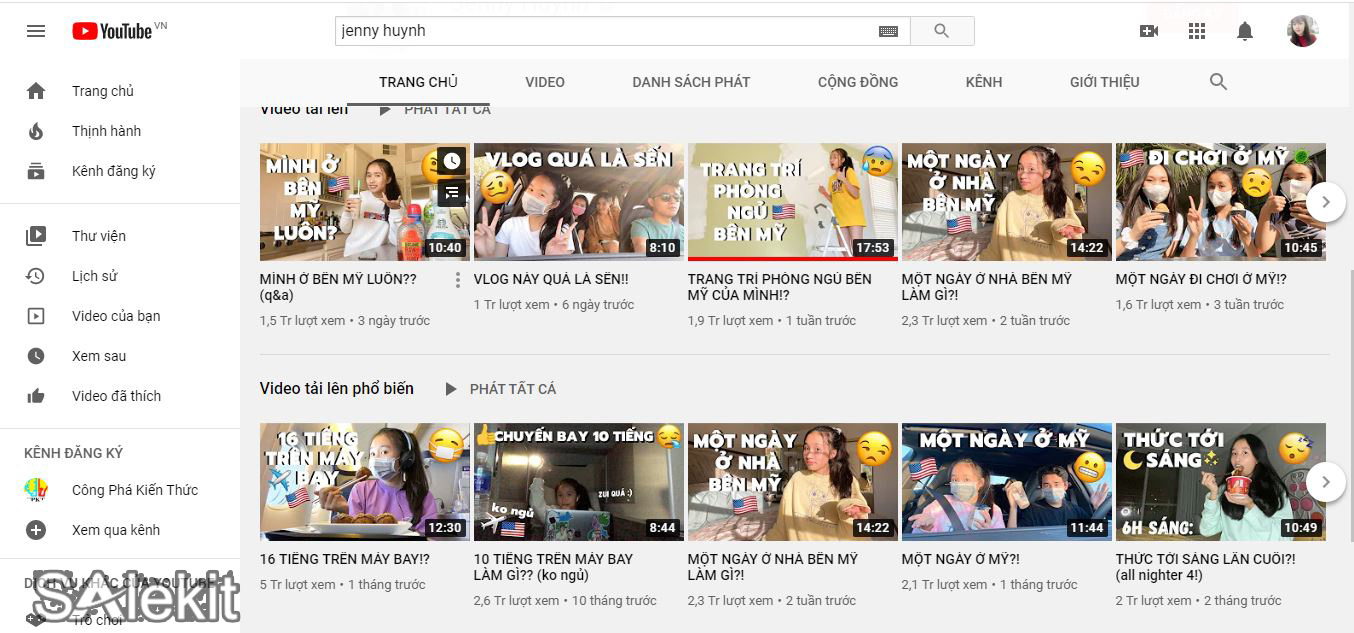The image size is (1354, 633).
Task: Click Watch Later clock on first thumbnail
Action: (x=452, y=161)
